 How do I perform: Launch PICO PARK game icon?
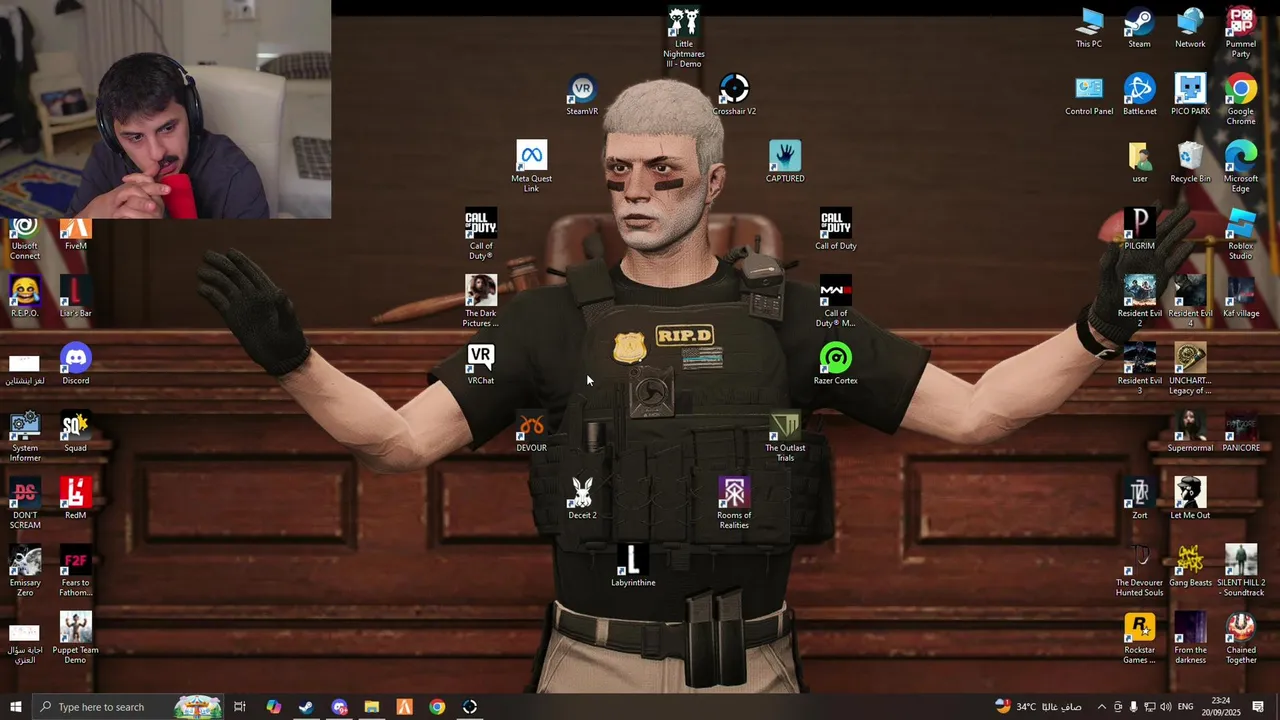(1190, 95)
